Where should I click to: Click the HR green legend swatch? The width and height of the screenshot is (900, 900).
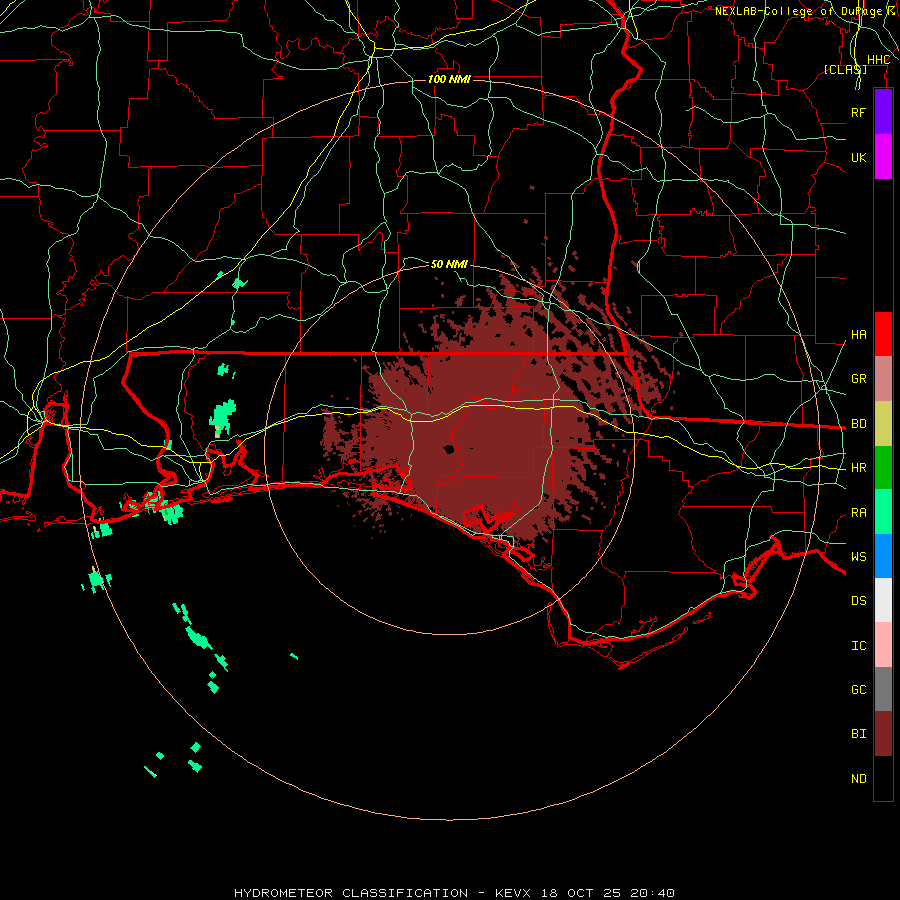click(x=883, y=468)
